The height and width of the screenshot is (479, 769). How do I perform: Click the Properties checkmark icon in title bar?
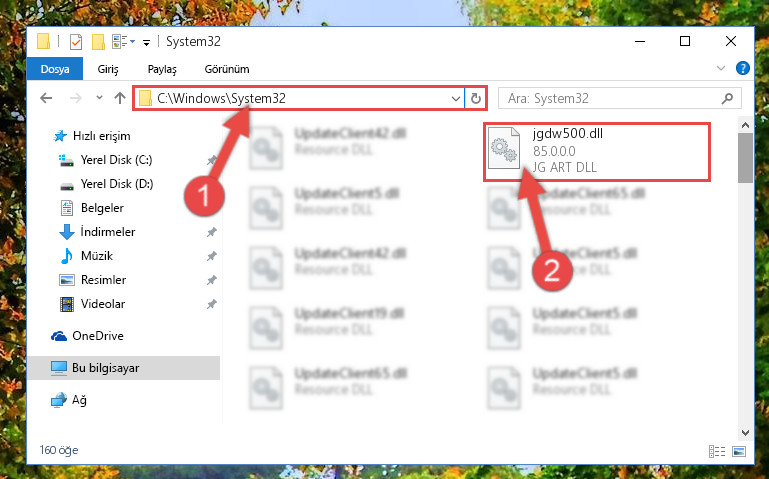click(x=76, y=42)
